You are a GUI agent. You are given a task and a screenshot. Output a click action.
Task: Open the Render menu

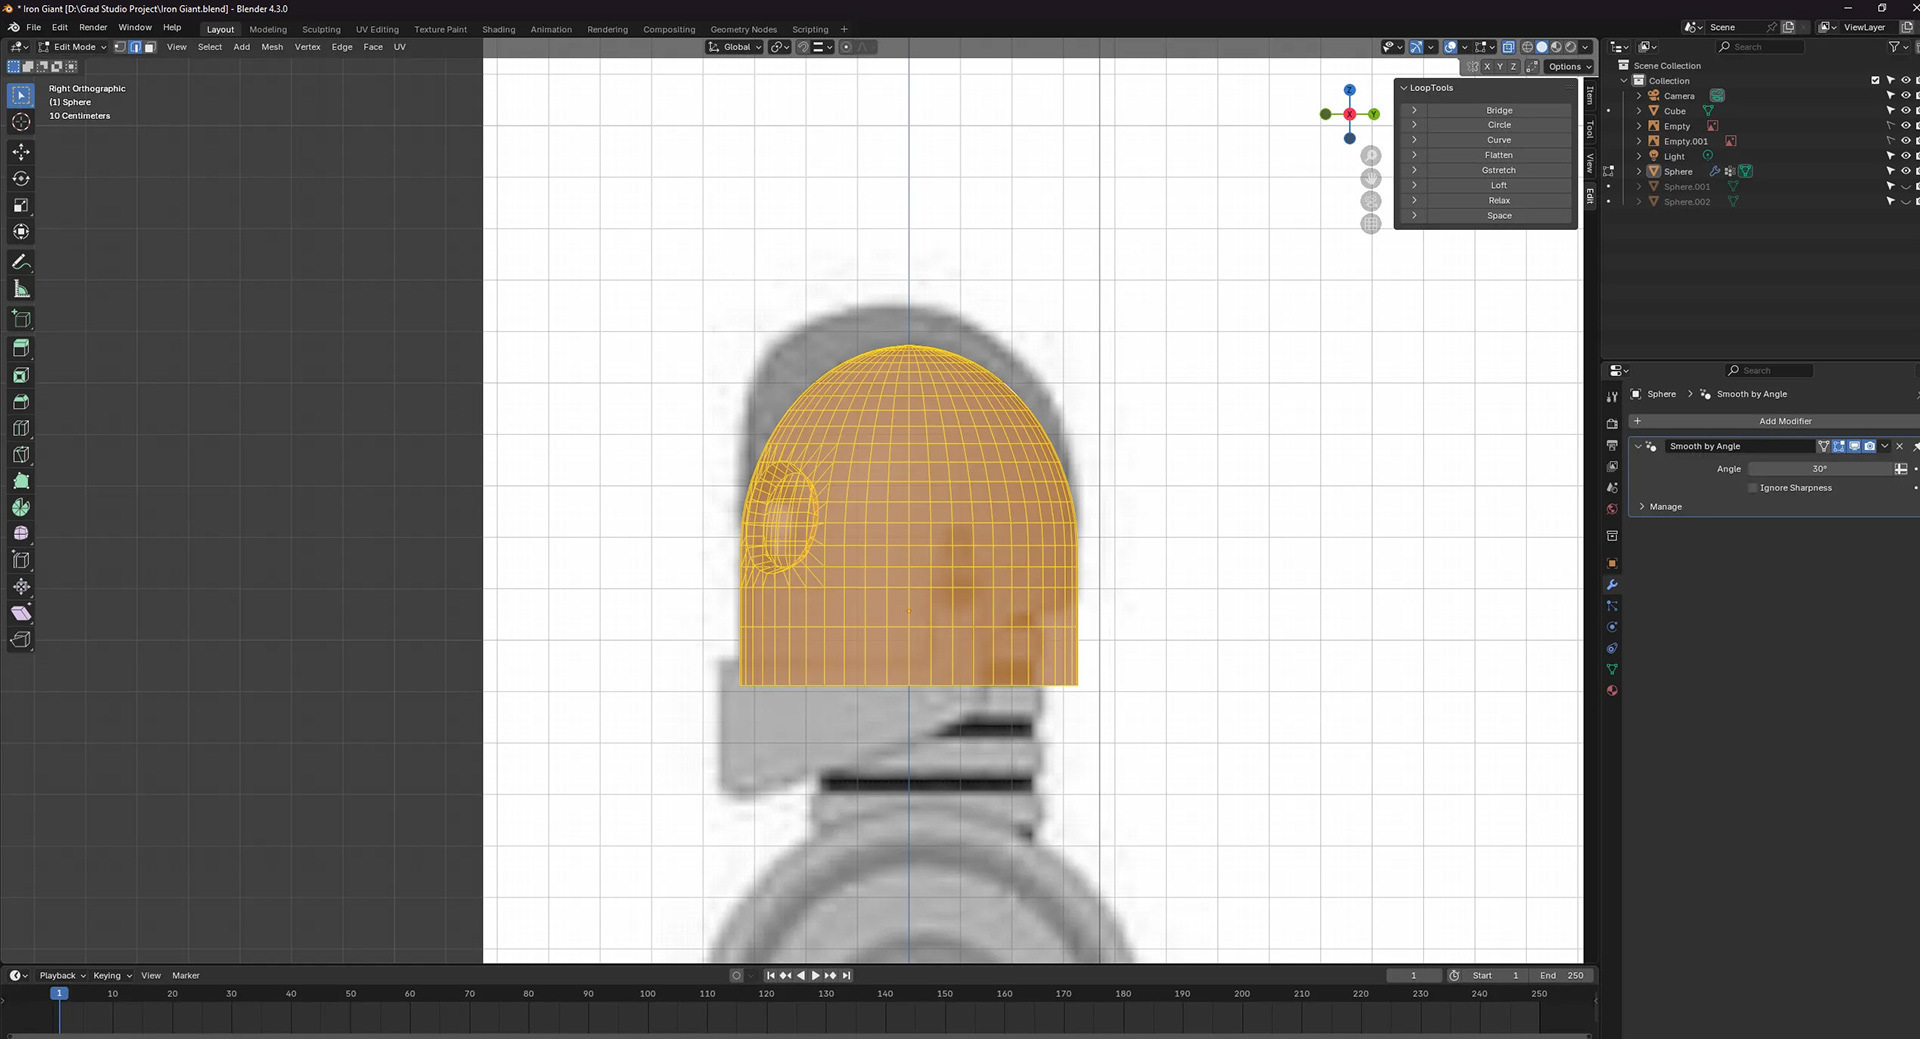click(x=93, y=28)
